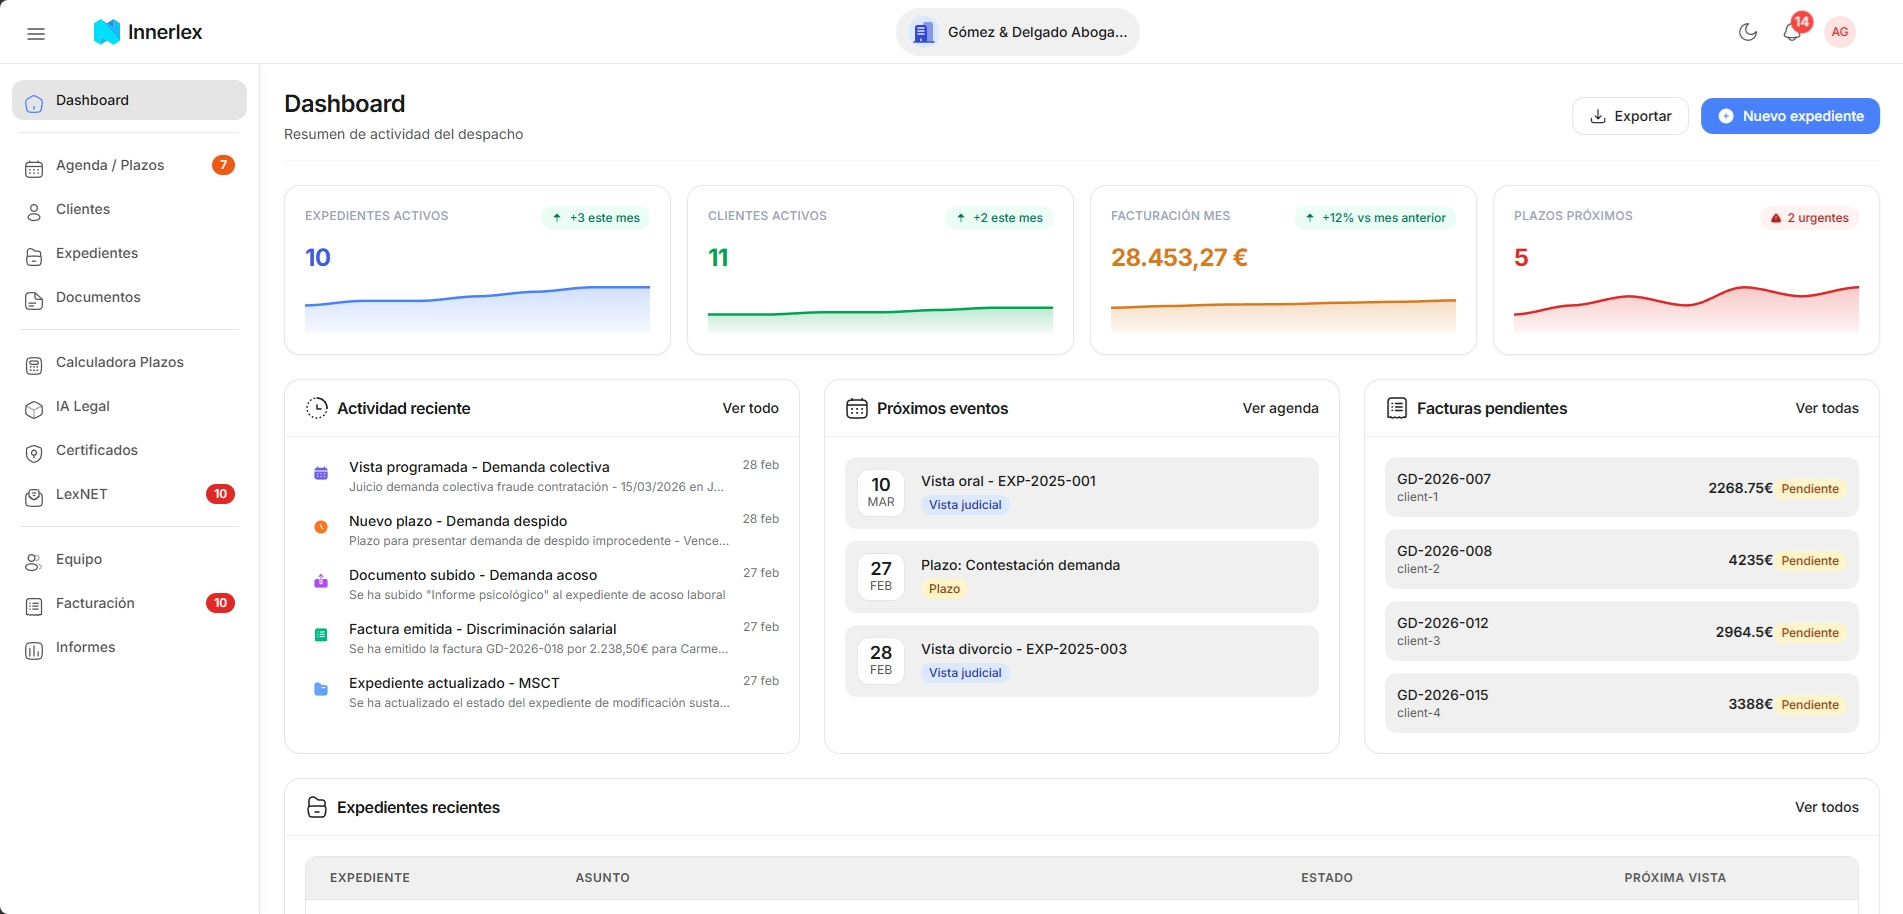Image resolution: width=1903 pixels, height=914 pixels.
Task: Open notifications bell with 14 badge
Action: tap(1793, 32)
